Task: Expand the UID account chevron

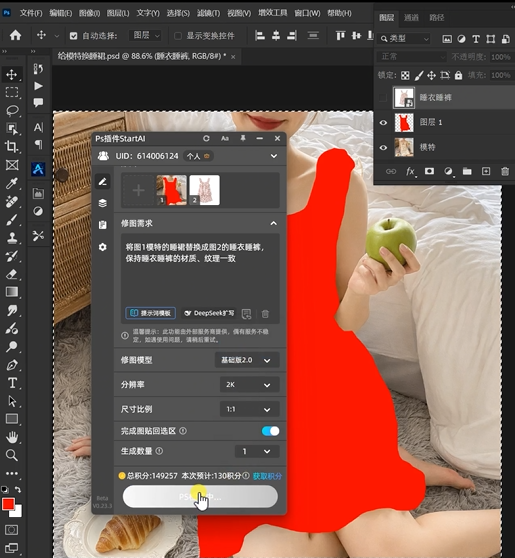Action: coord(274,156)
